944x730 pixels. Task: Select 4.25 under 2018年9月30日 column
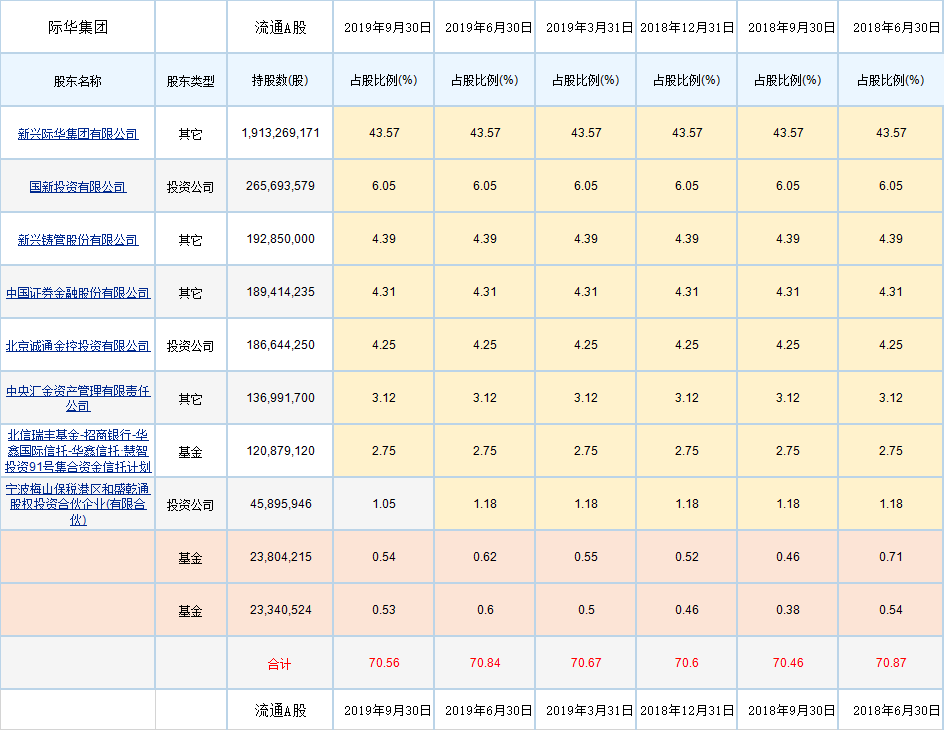tap(788, 344)
